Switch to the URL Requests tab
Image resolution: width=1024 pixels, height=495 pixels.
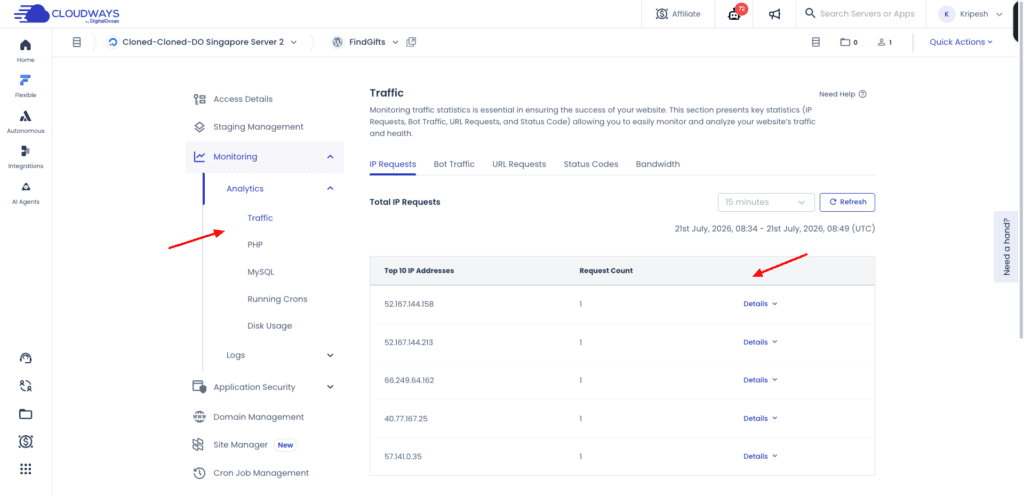(x=519, y=164)
